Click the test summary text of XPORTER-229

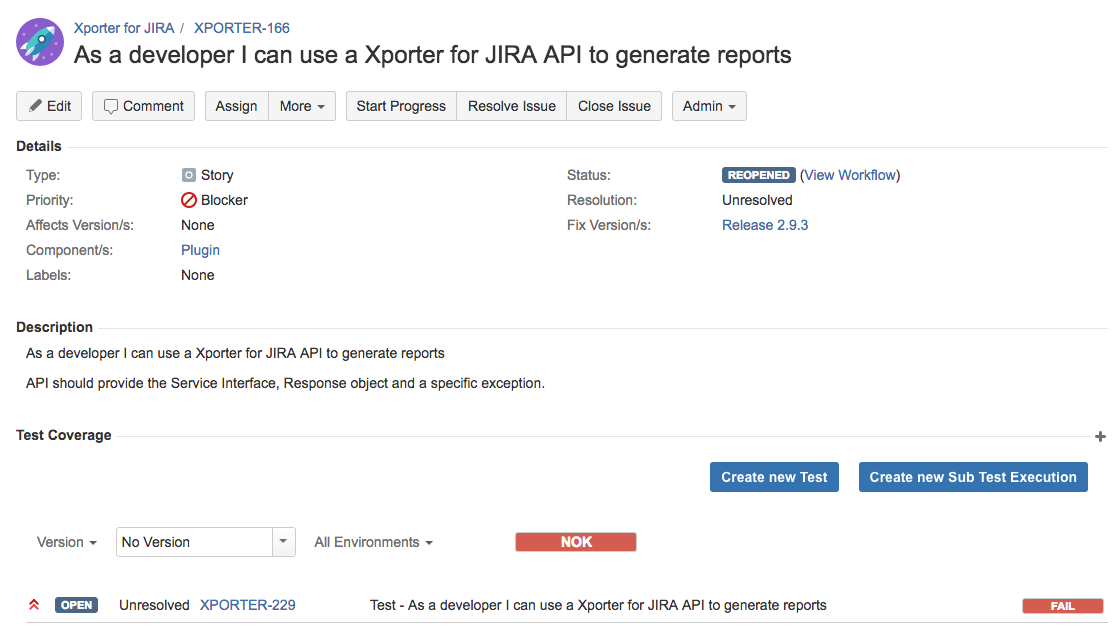598,605
